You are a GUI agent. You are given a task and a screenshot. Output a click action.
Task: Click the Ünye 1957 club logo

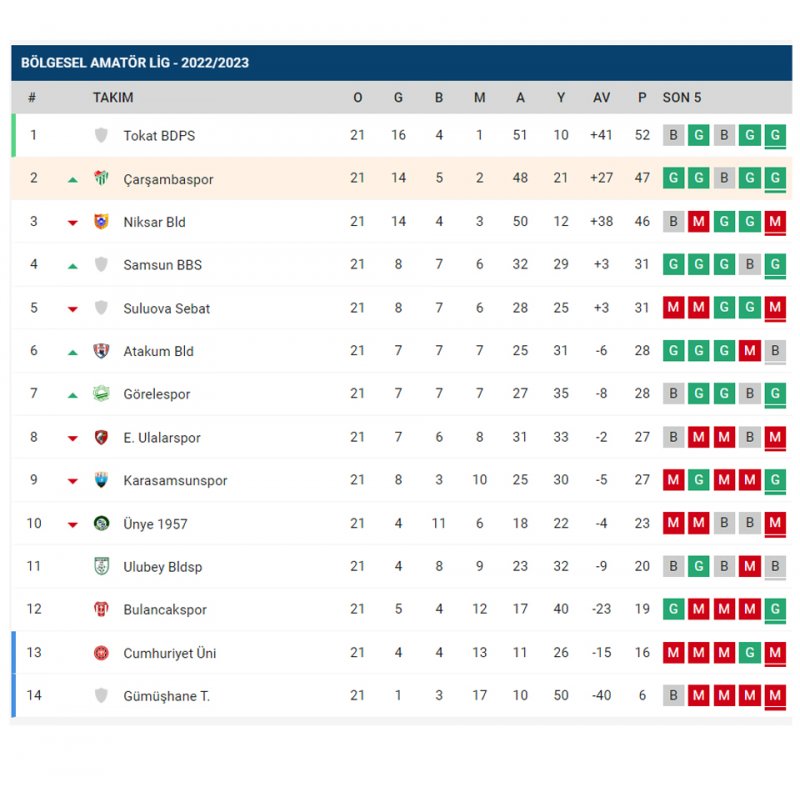pos(101,523)
